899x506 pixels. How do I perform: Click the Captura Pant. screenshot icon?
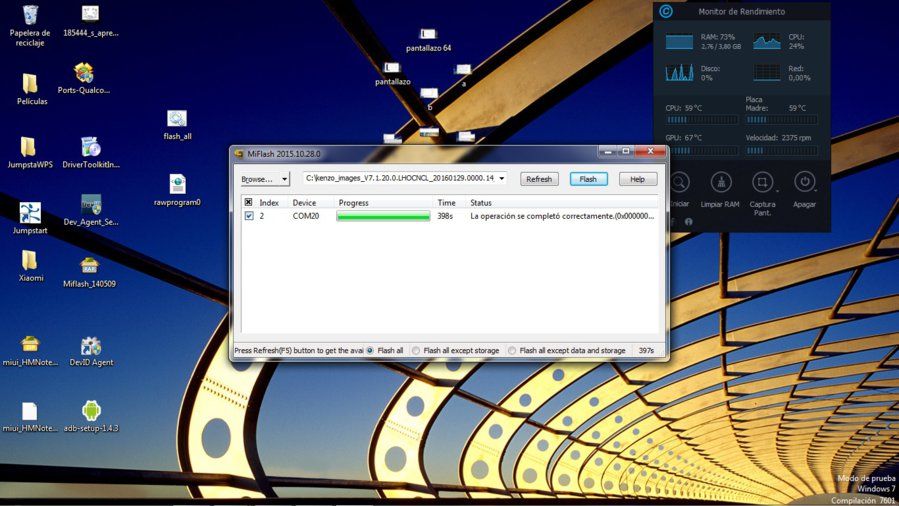tap(762, 182)
